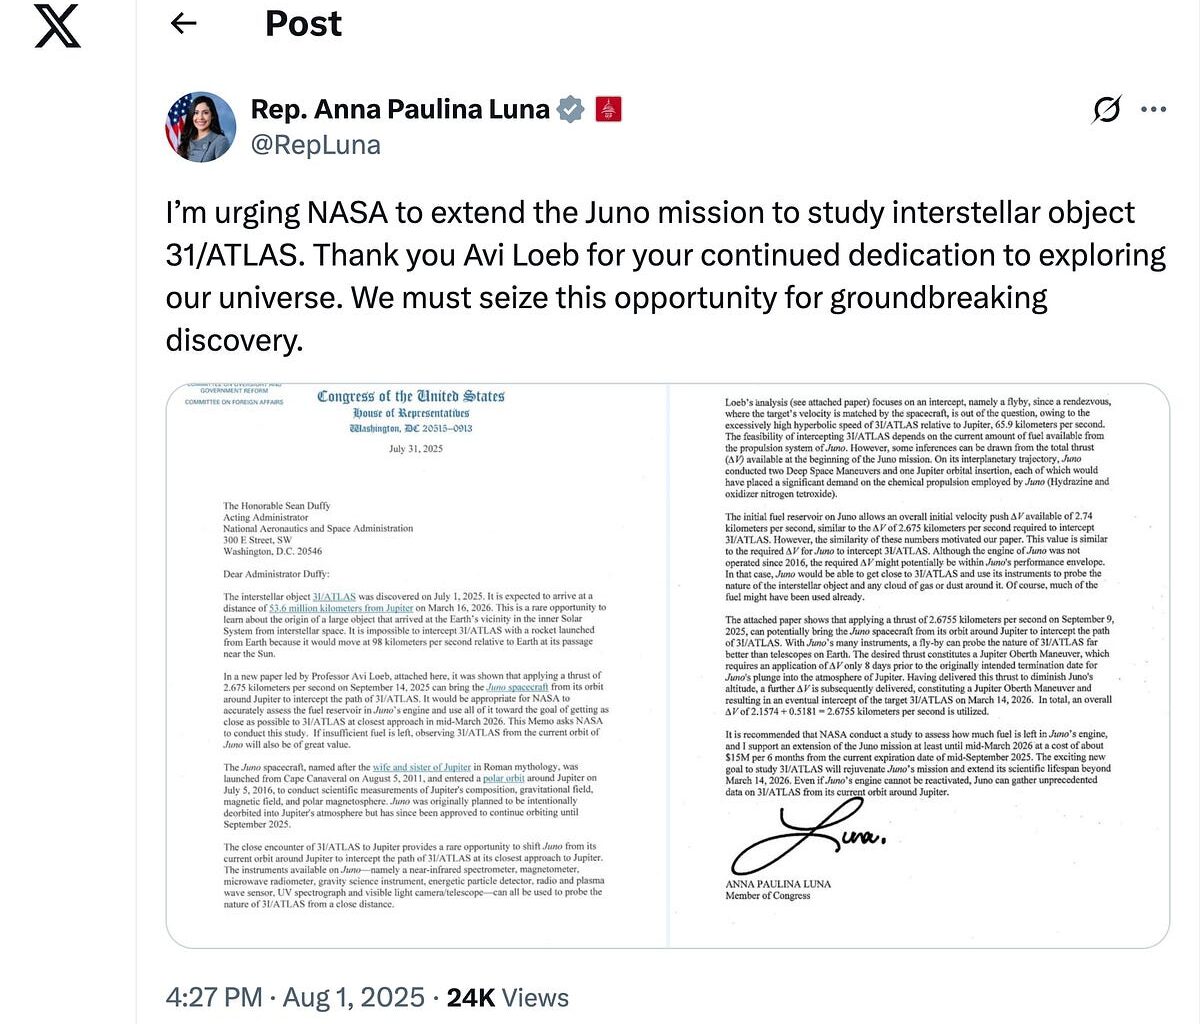
Task: Click the 24K Views count
Action: pos(507,997)
